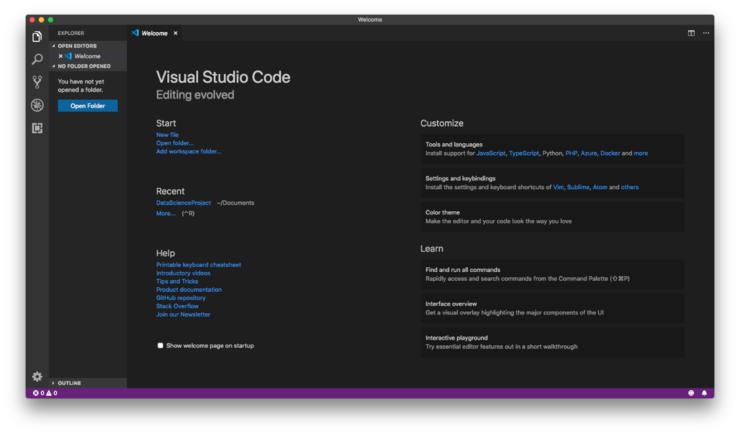
Task: Click the errors count in status bar
Action: pyautogui.click(x=39, y=393)
